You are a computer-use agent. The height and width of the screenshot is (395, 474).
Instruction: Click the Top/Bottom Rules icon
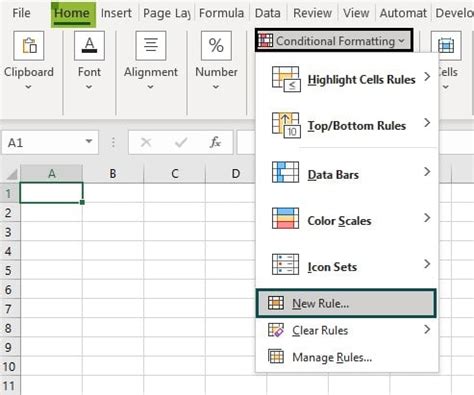coord(286,125)
